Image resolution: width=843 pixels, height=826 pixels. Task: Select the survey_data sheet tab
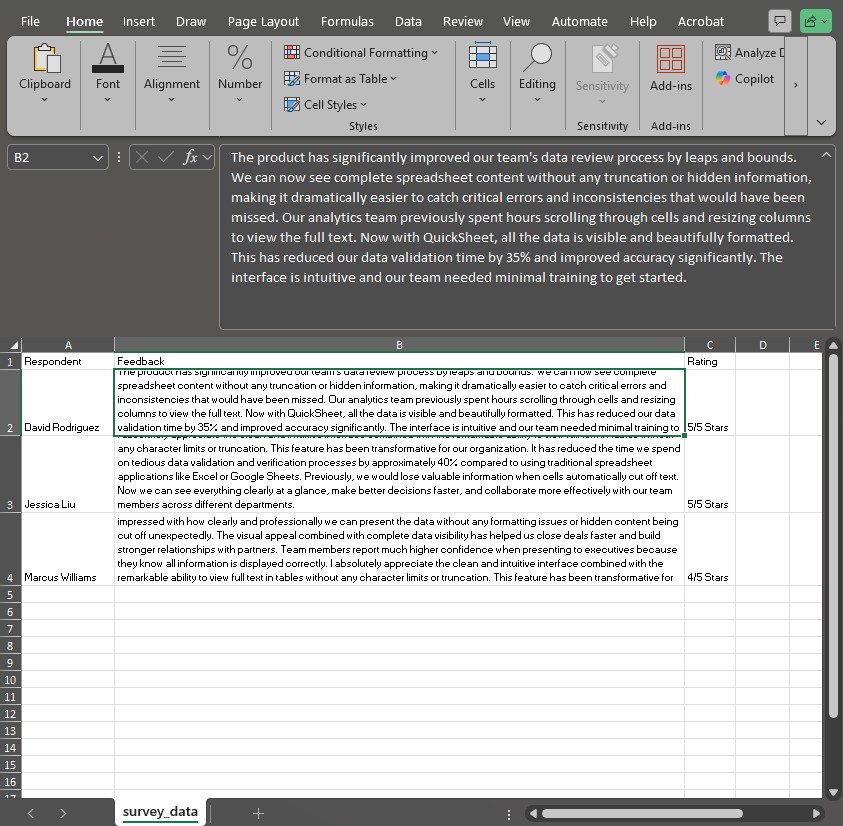click(159, 812)
